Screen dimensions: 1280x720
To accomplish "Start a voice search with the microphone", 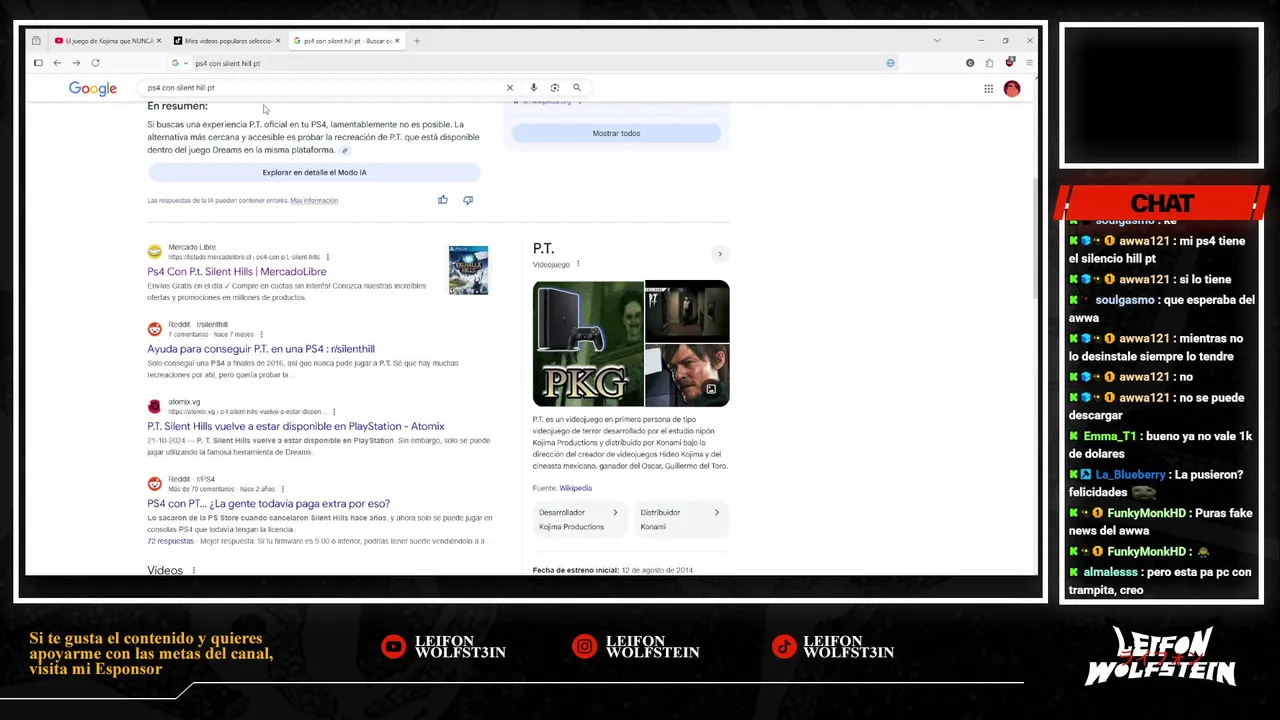I will [534, 88].
